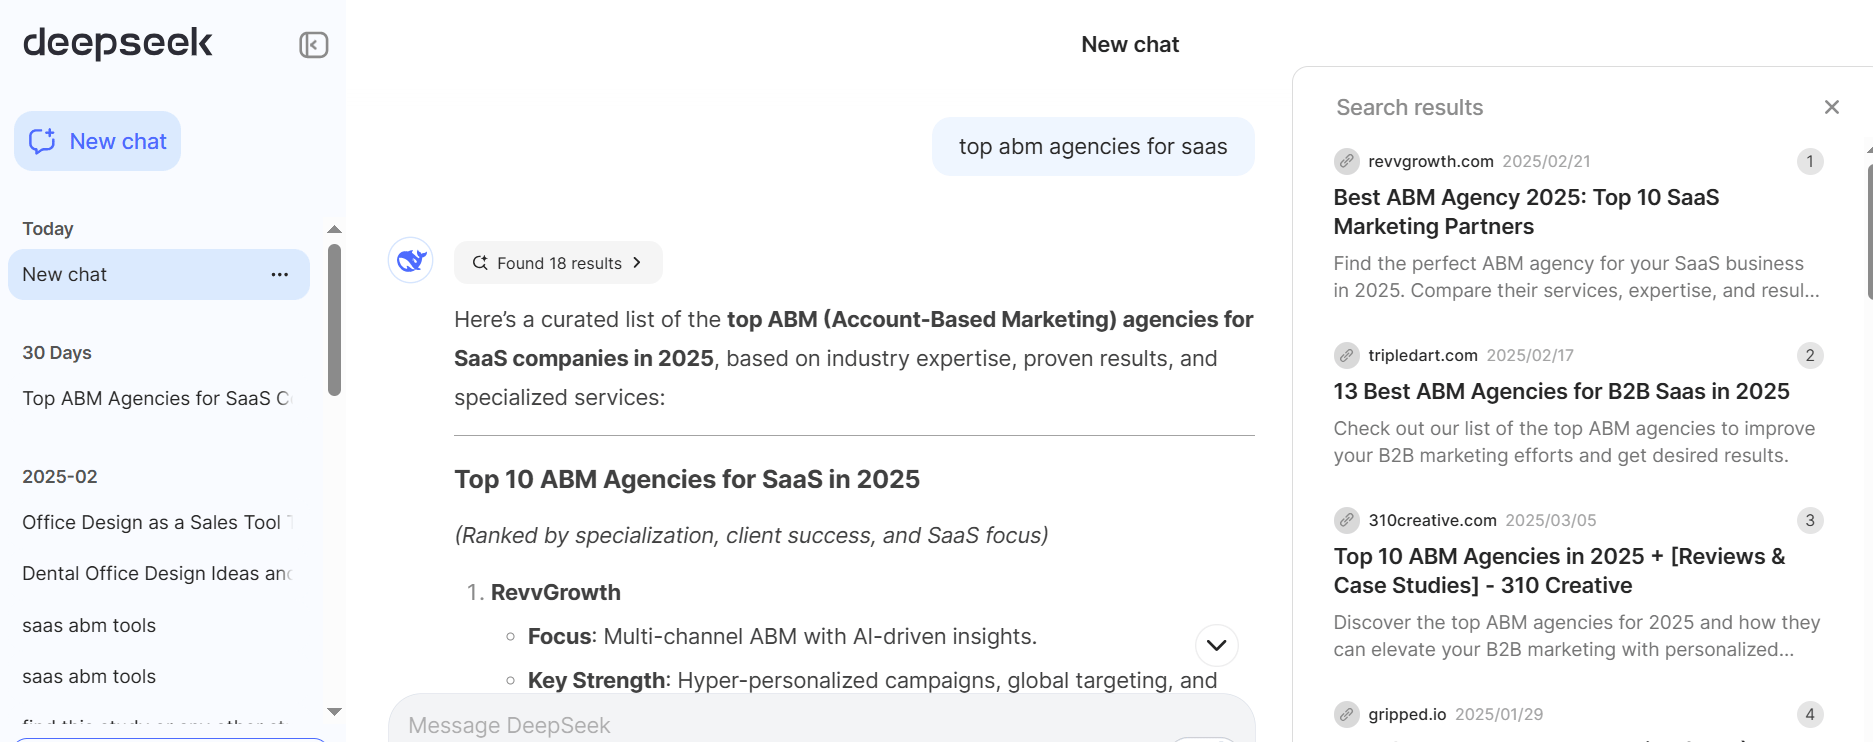Screen dimensions: 1873x742
Task: Open 'Office Design as a Sales Tool' chat
Action: [x=158, y=522]
